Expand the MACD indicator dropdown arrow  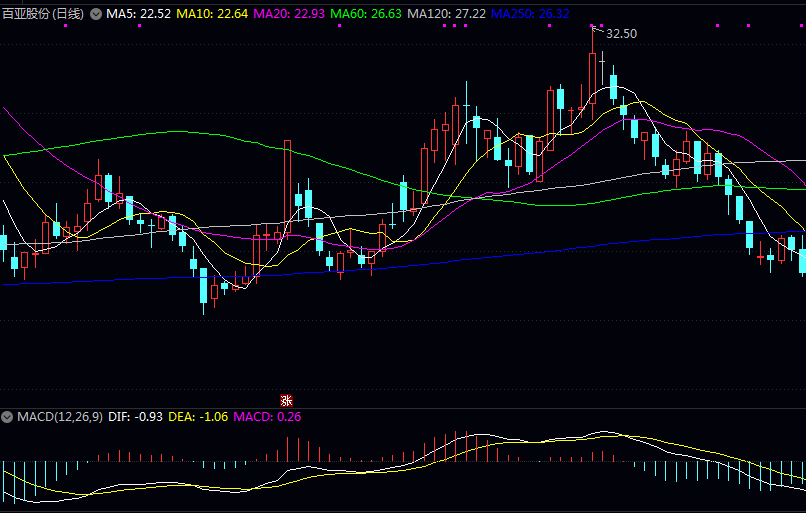(8, 416)
